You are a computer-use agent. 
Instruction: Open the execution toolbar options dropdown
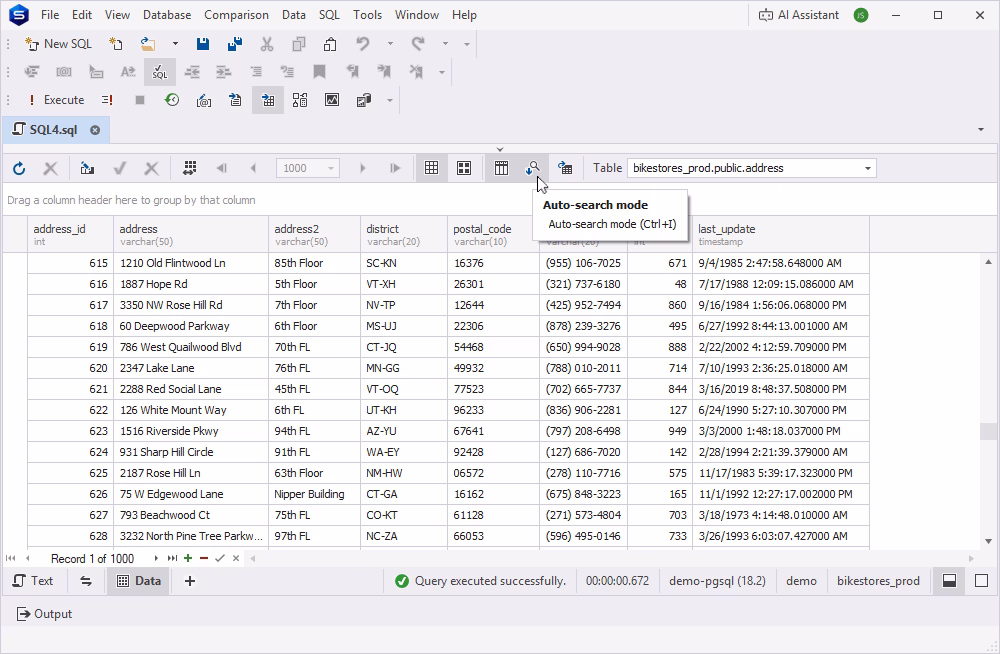[390, 100]
